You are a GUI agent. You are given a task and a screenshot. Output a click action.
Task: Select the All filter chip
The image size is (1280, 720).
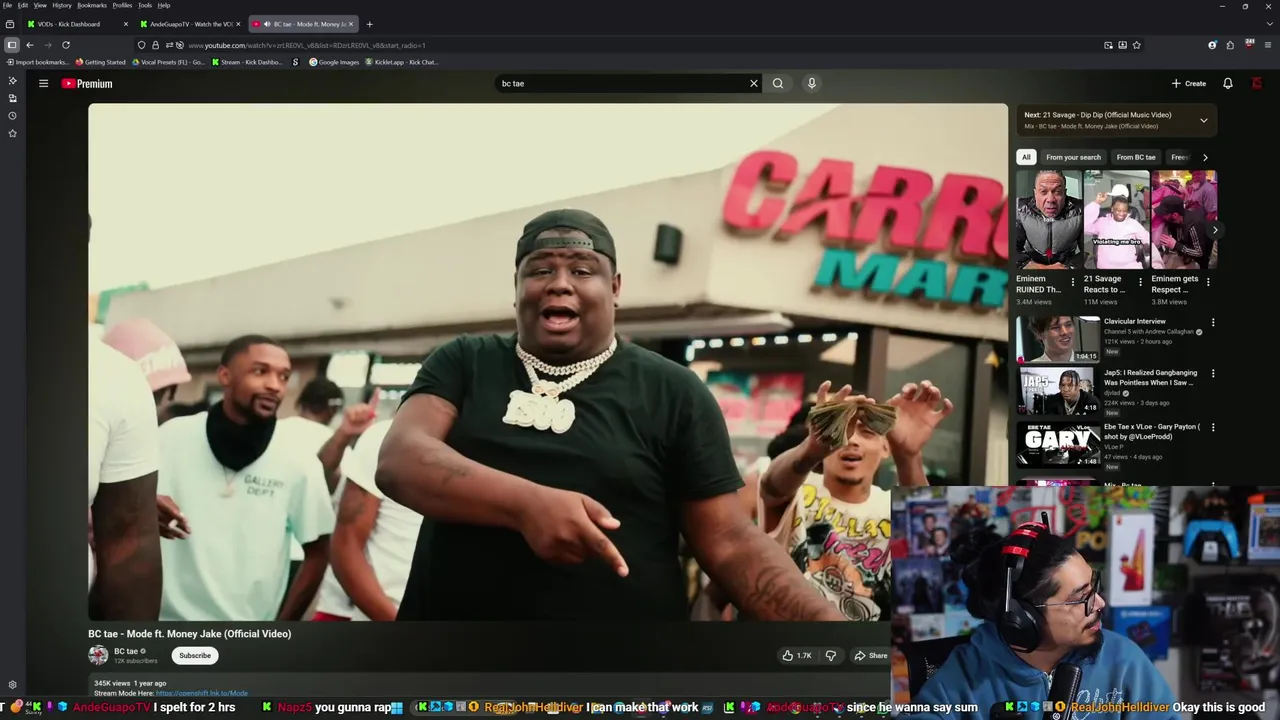click(1026, 157)
